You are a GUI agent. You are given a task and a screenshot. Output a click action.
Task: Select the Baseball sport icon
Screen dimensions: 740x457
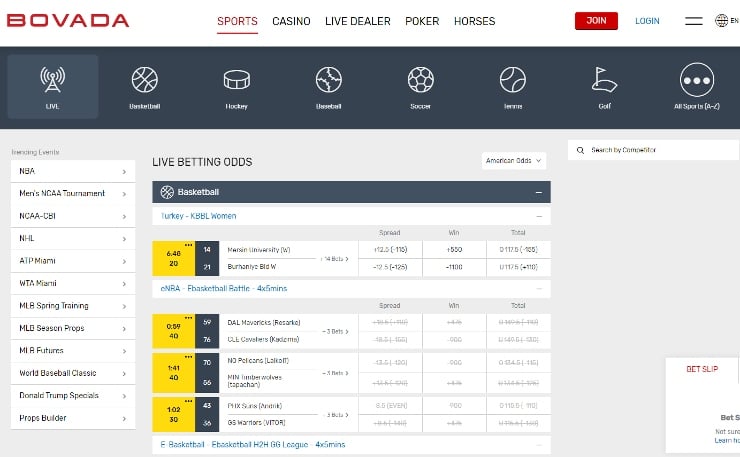(x=328, y=79)
